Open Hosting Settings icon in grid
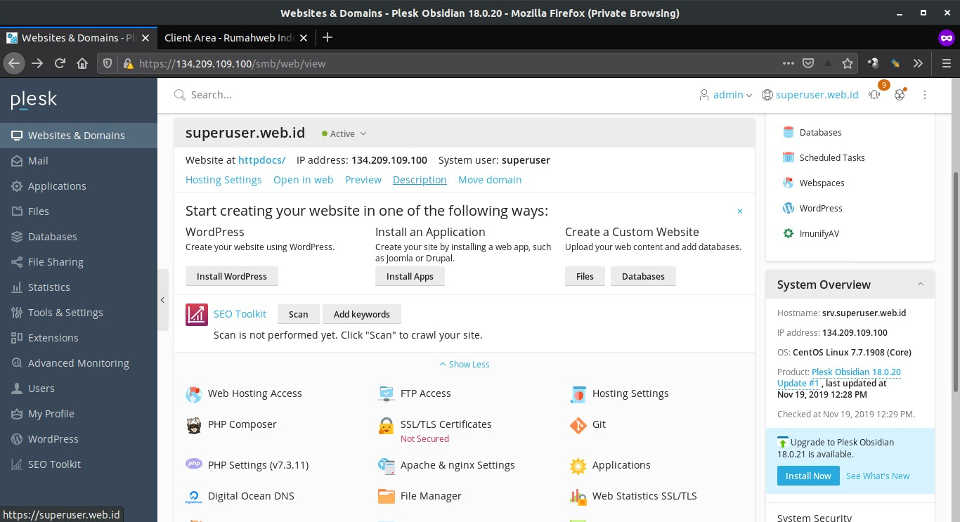This screenshot has width=960, height=522. point(578,394)
